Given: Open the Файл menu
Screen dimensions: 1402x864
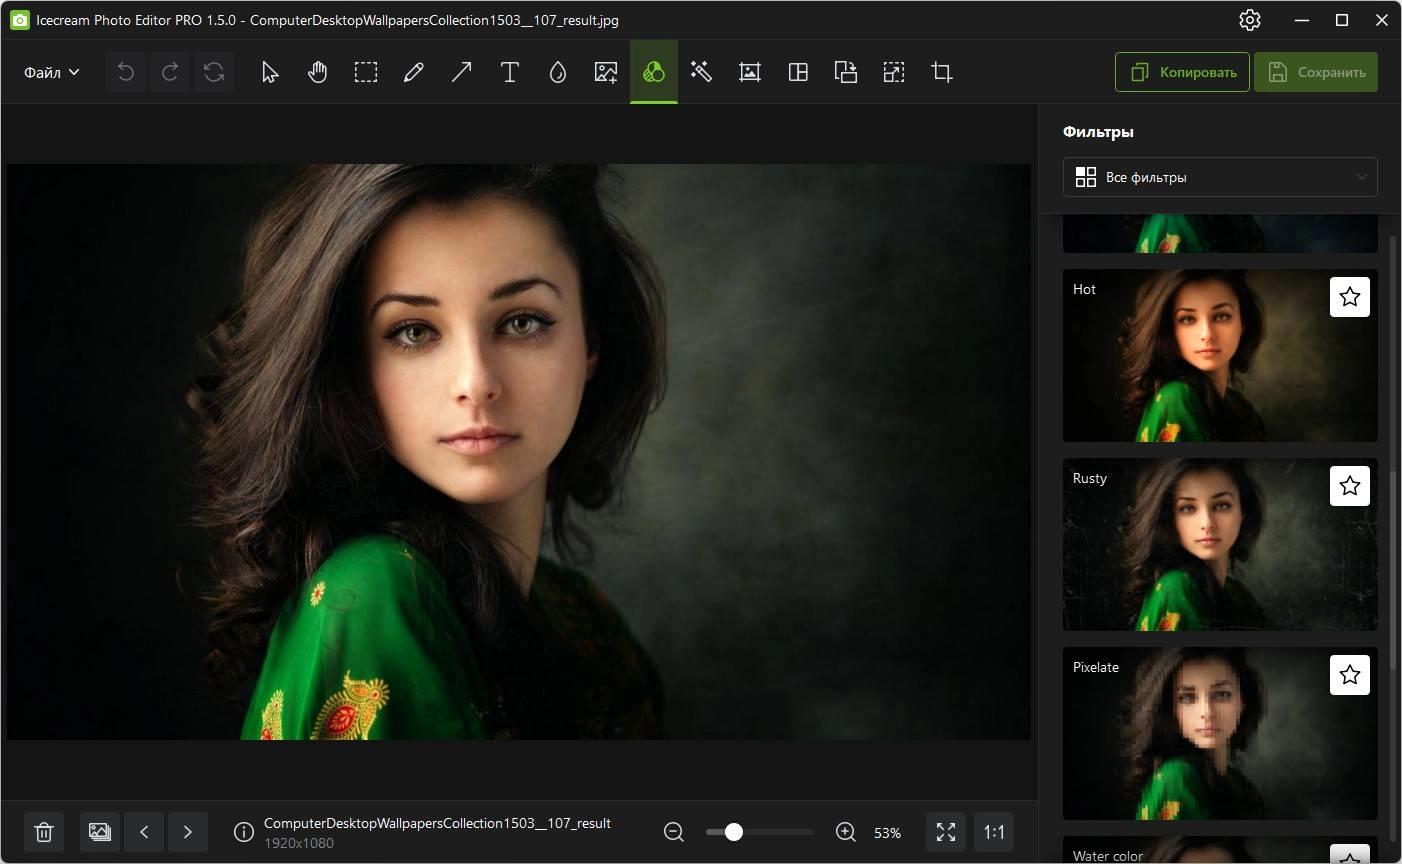Looking at the screenshot, I should click(52, 72).
